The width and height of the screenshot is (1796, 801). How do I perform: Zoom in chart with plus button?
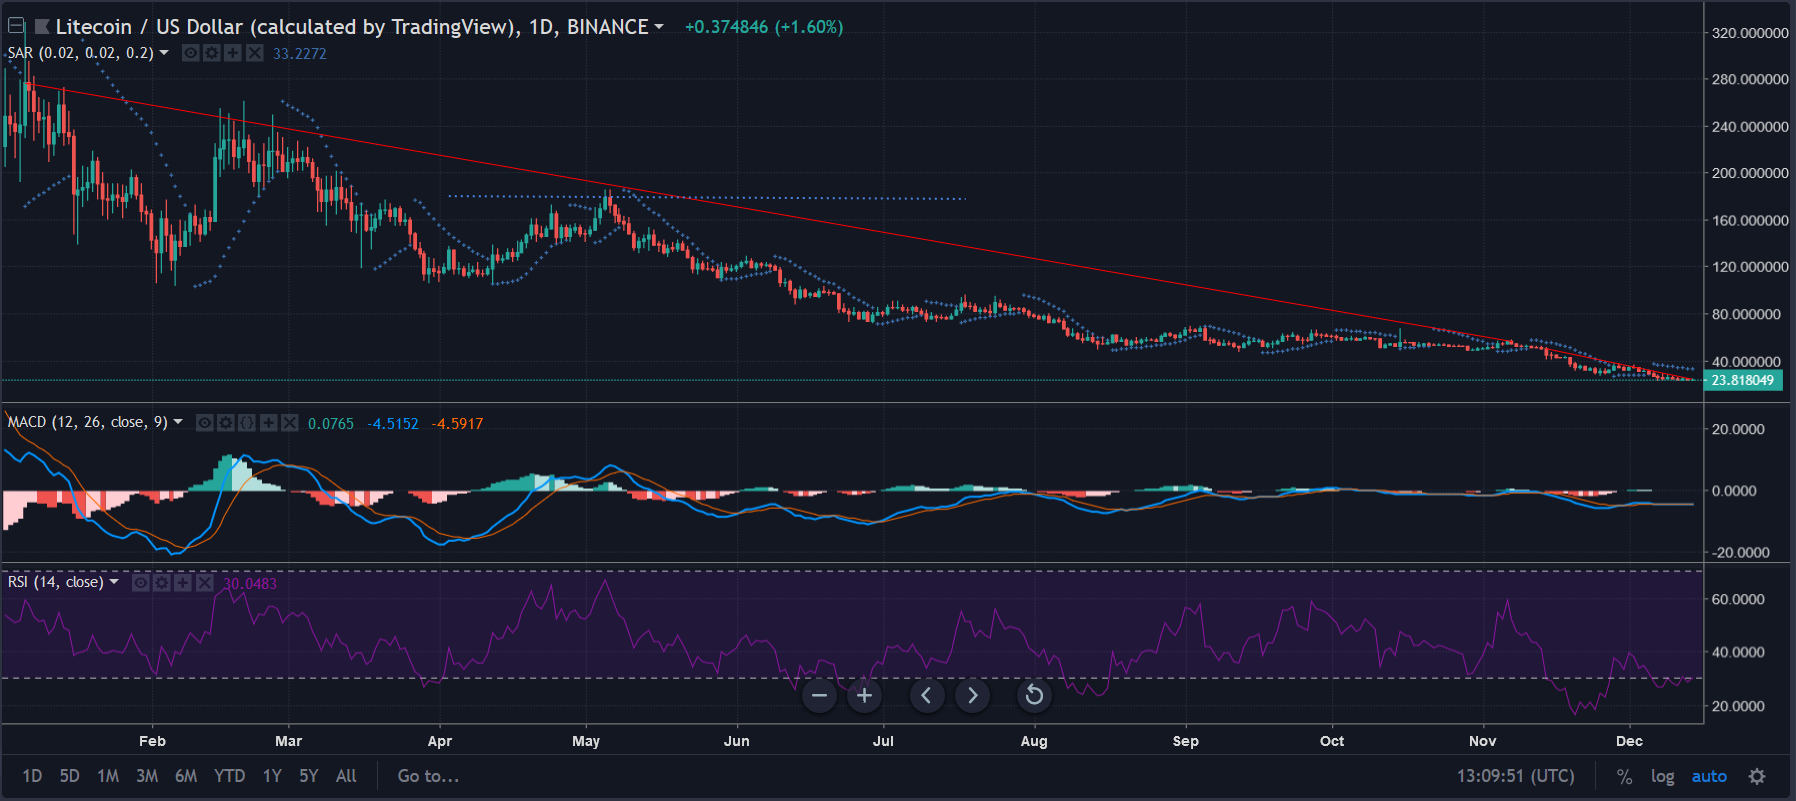[x=865, y=695]
